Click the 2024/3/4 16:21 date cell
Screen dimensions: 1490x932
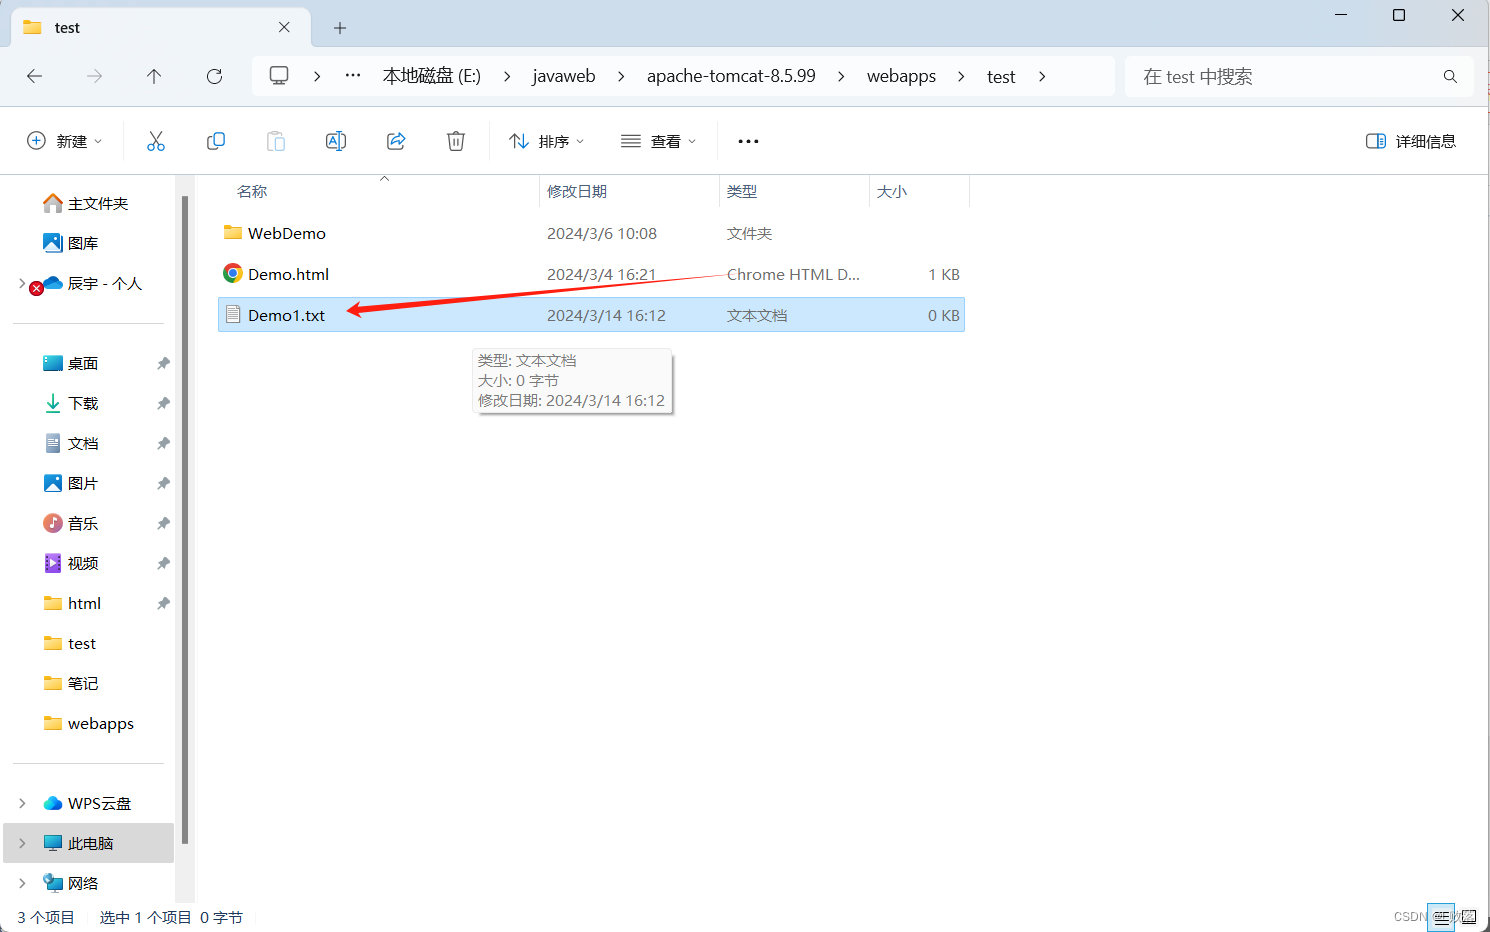tap(601, 274)
